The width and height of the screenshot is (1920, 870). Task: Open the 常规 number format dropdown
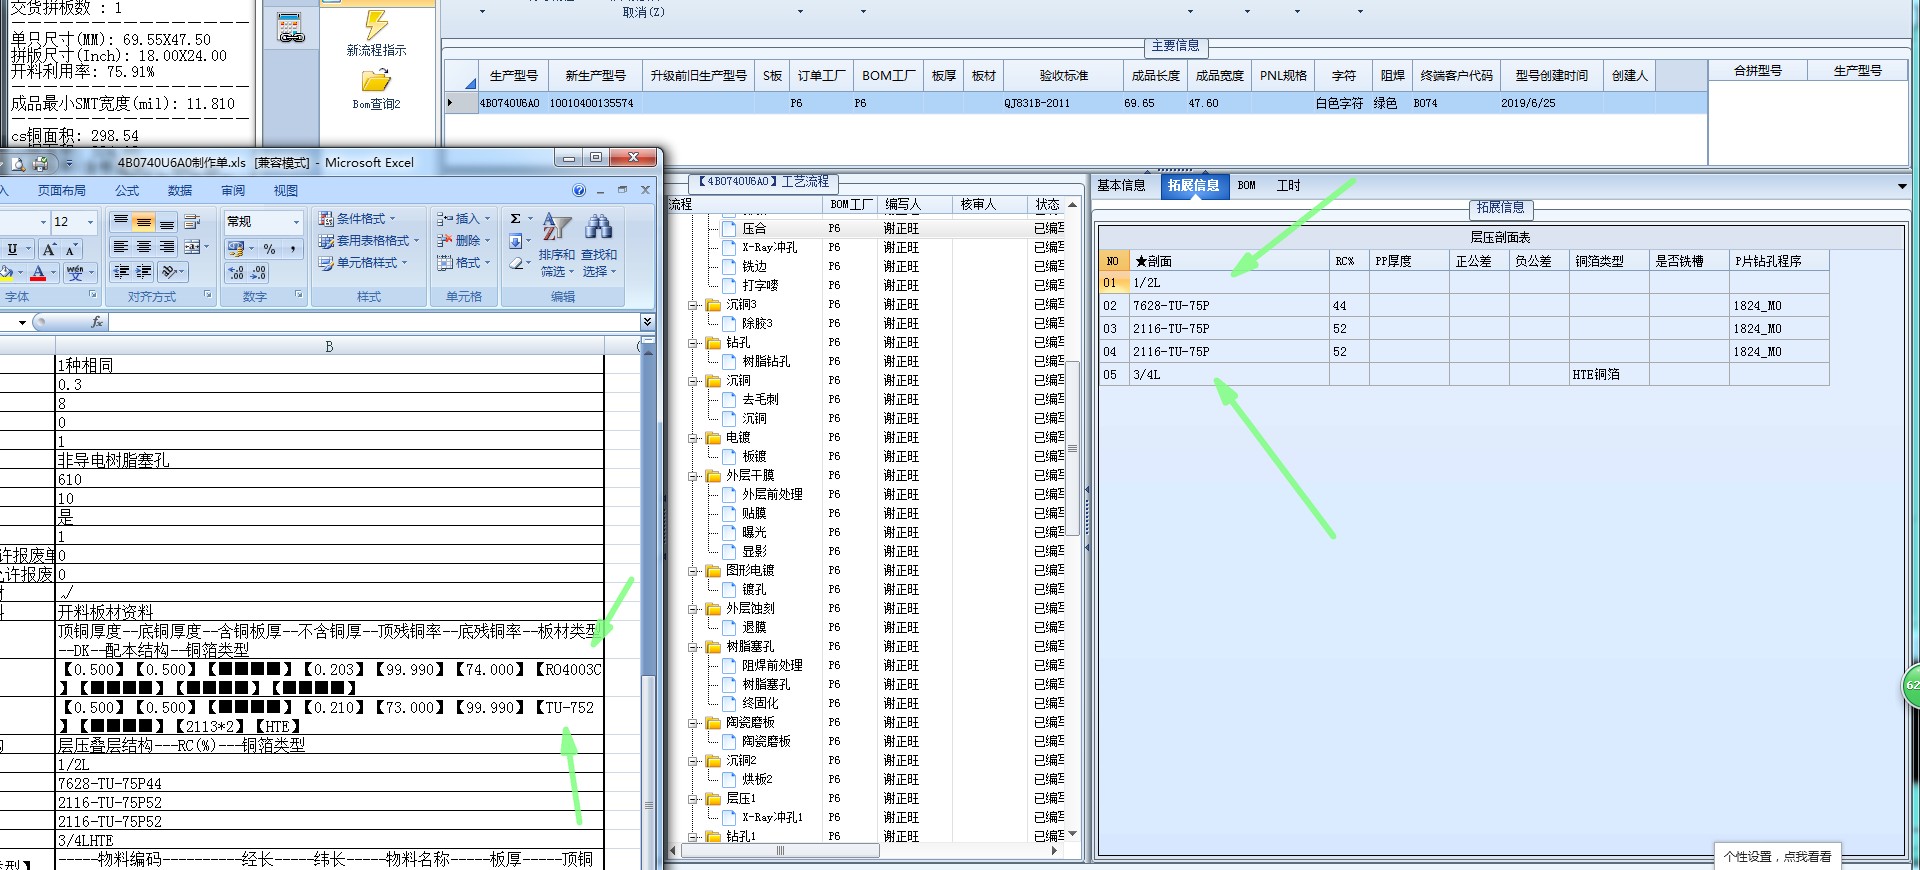pyautogui.click(x=296, y=222)
